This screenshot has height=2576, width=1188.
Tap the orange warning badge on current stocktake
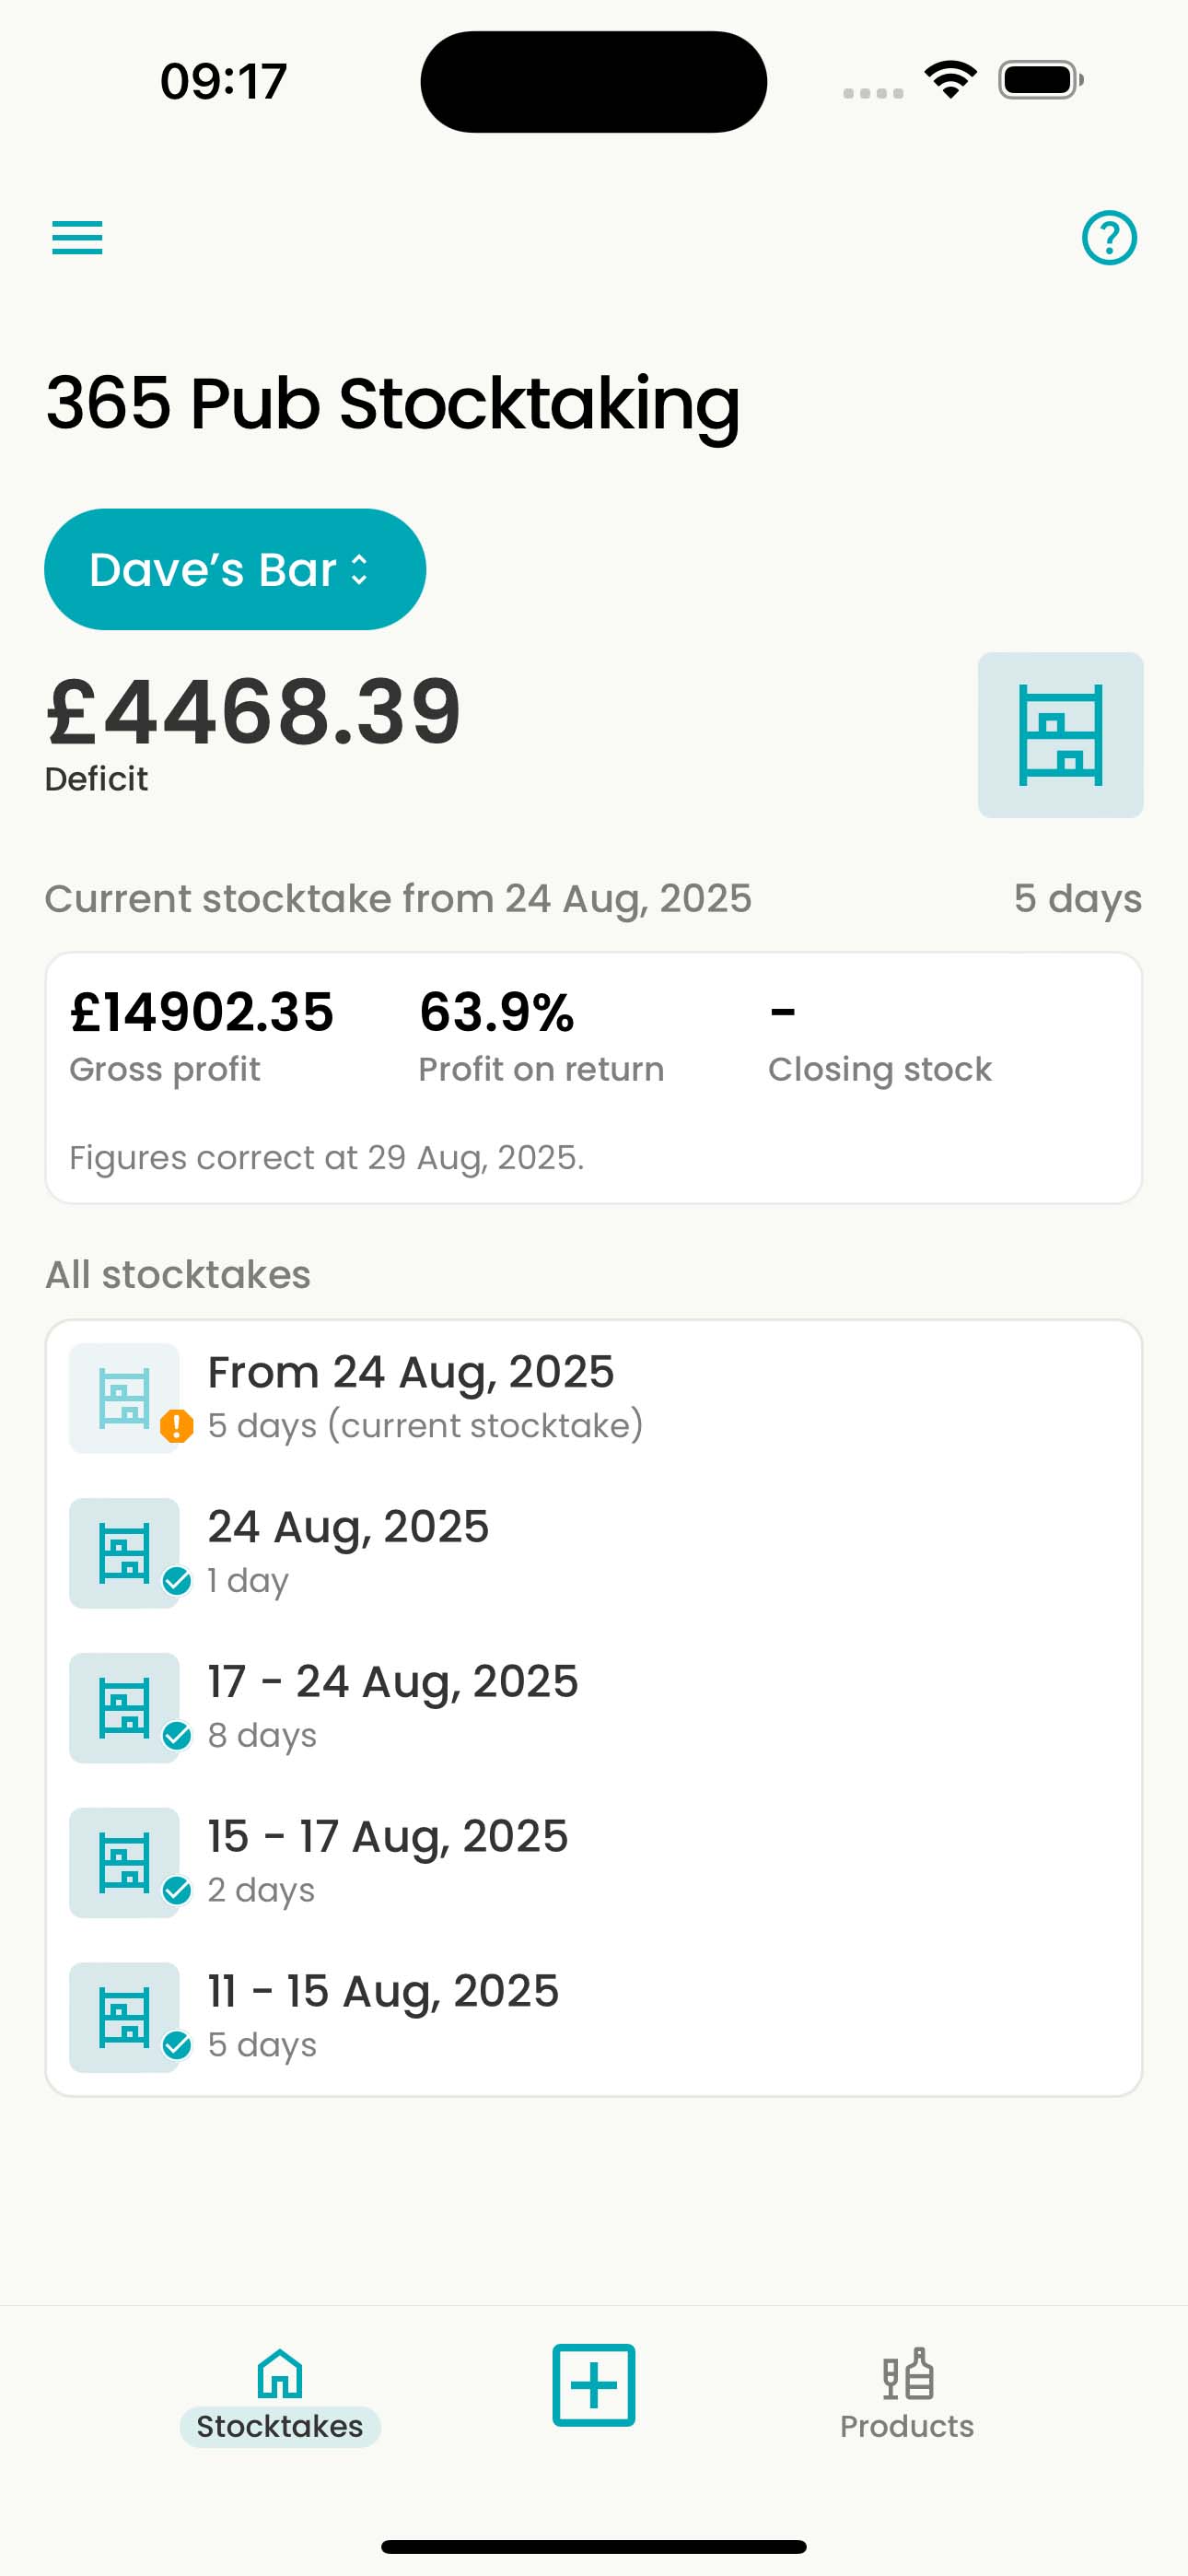tap(177, 1425)
